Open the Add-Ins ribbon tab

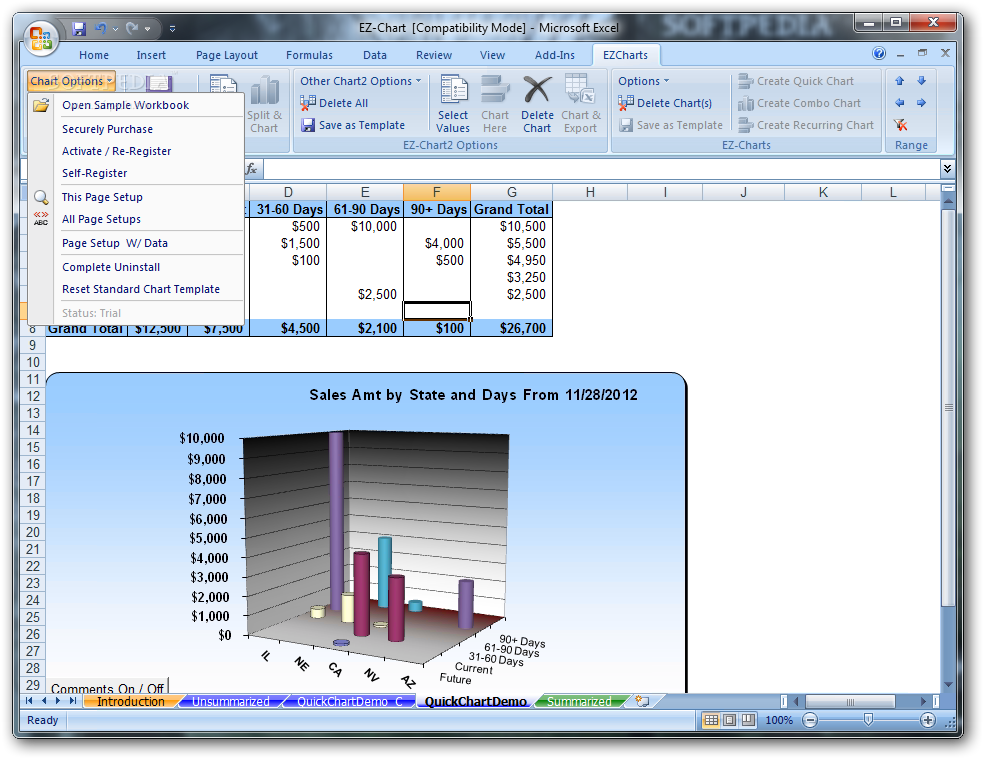[x=555, y=55]
